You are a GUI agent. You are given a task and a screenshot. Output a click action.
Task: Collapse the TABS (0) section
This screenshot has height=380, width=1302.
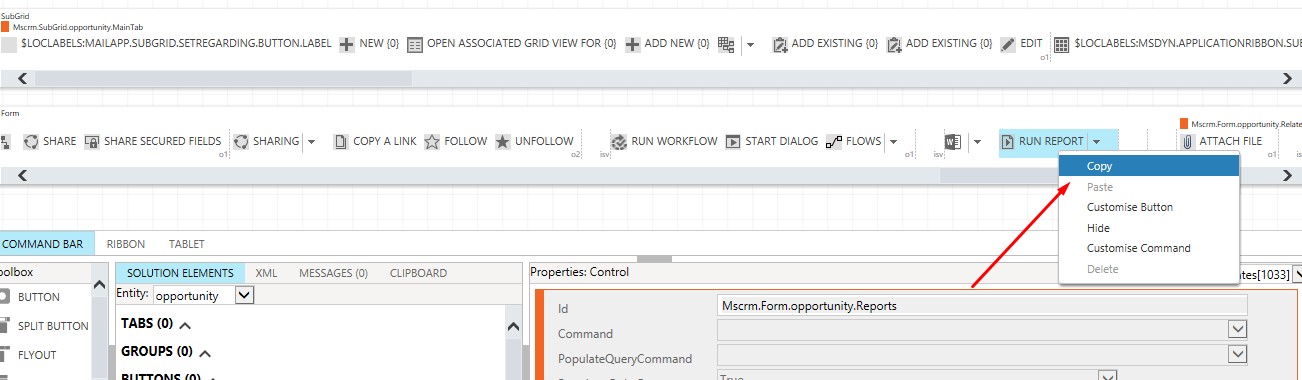184,325
